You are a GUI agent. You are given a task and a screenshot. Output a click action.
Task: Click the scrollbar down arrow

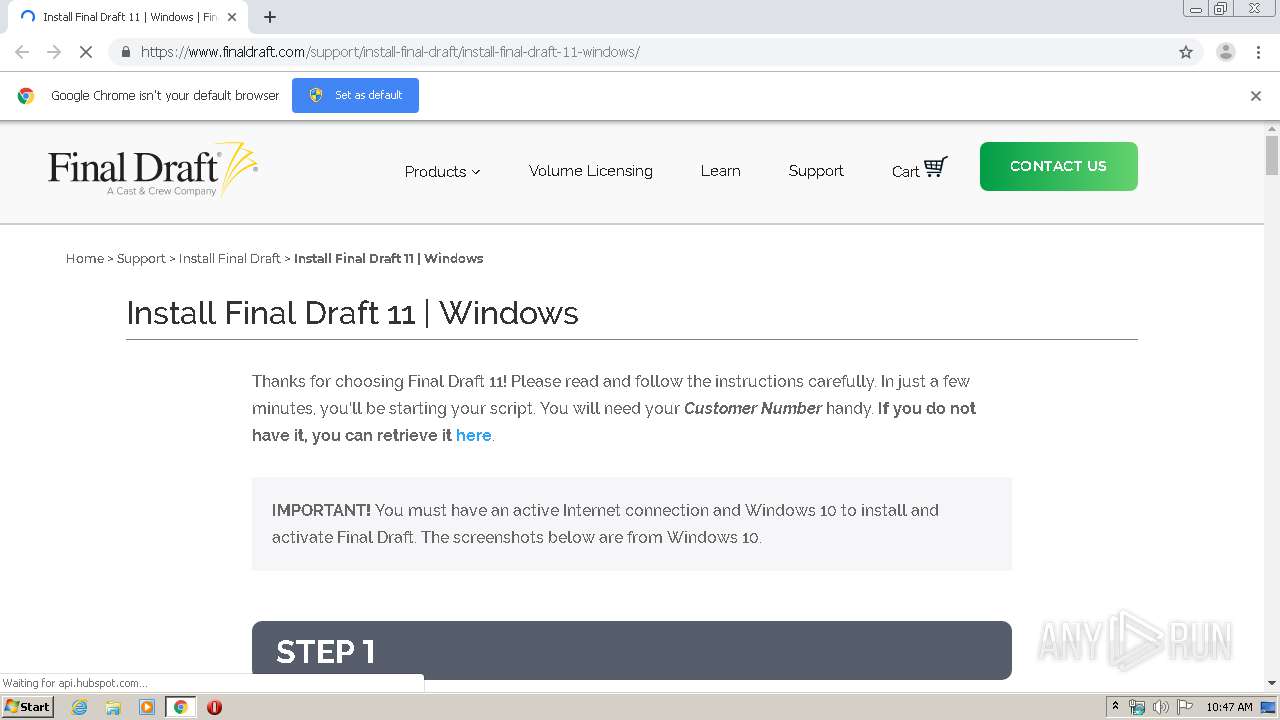[x=1272, y=683]
